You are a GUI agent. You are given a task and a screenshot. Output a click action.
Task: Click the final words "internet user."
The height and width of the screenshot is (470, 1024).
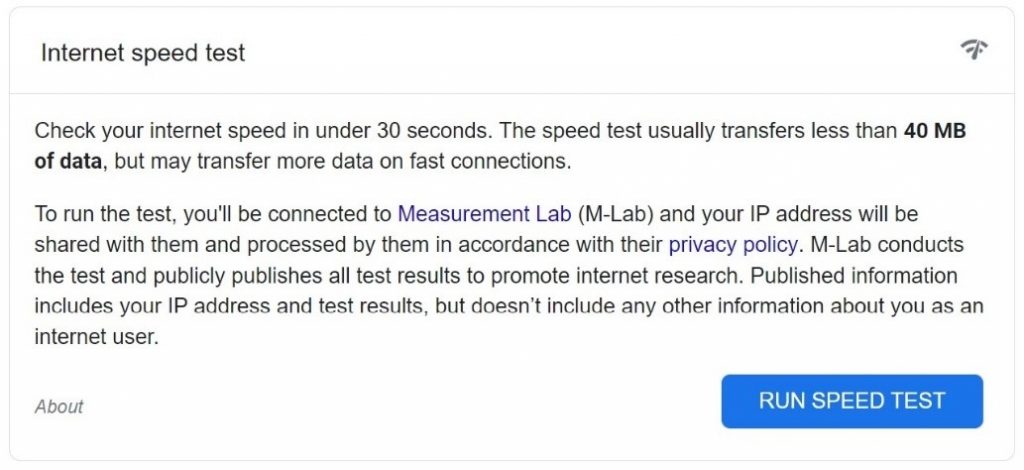96,338
